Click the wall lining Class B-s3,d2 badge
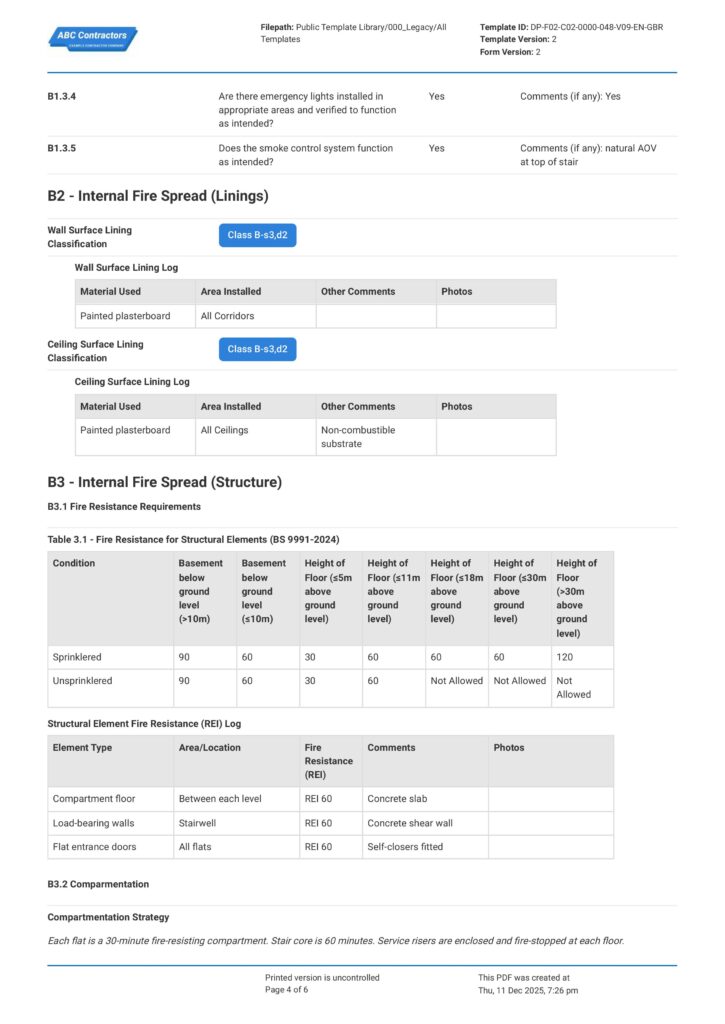Screen dimensions: 725x1024 click(257, 235)
